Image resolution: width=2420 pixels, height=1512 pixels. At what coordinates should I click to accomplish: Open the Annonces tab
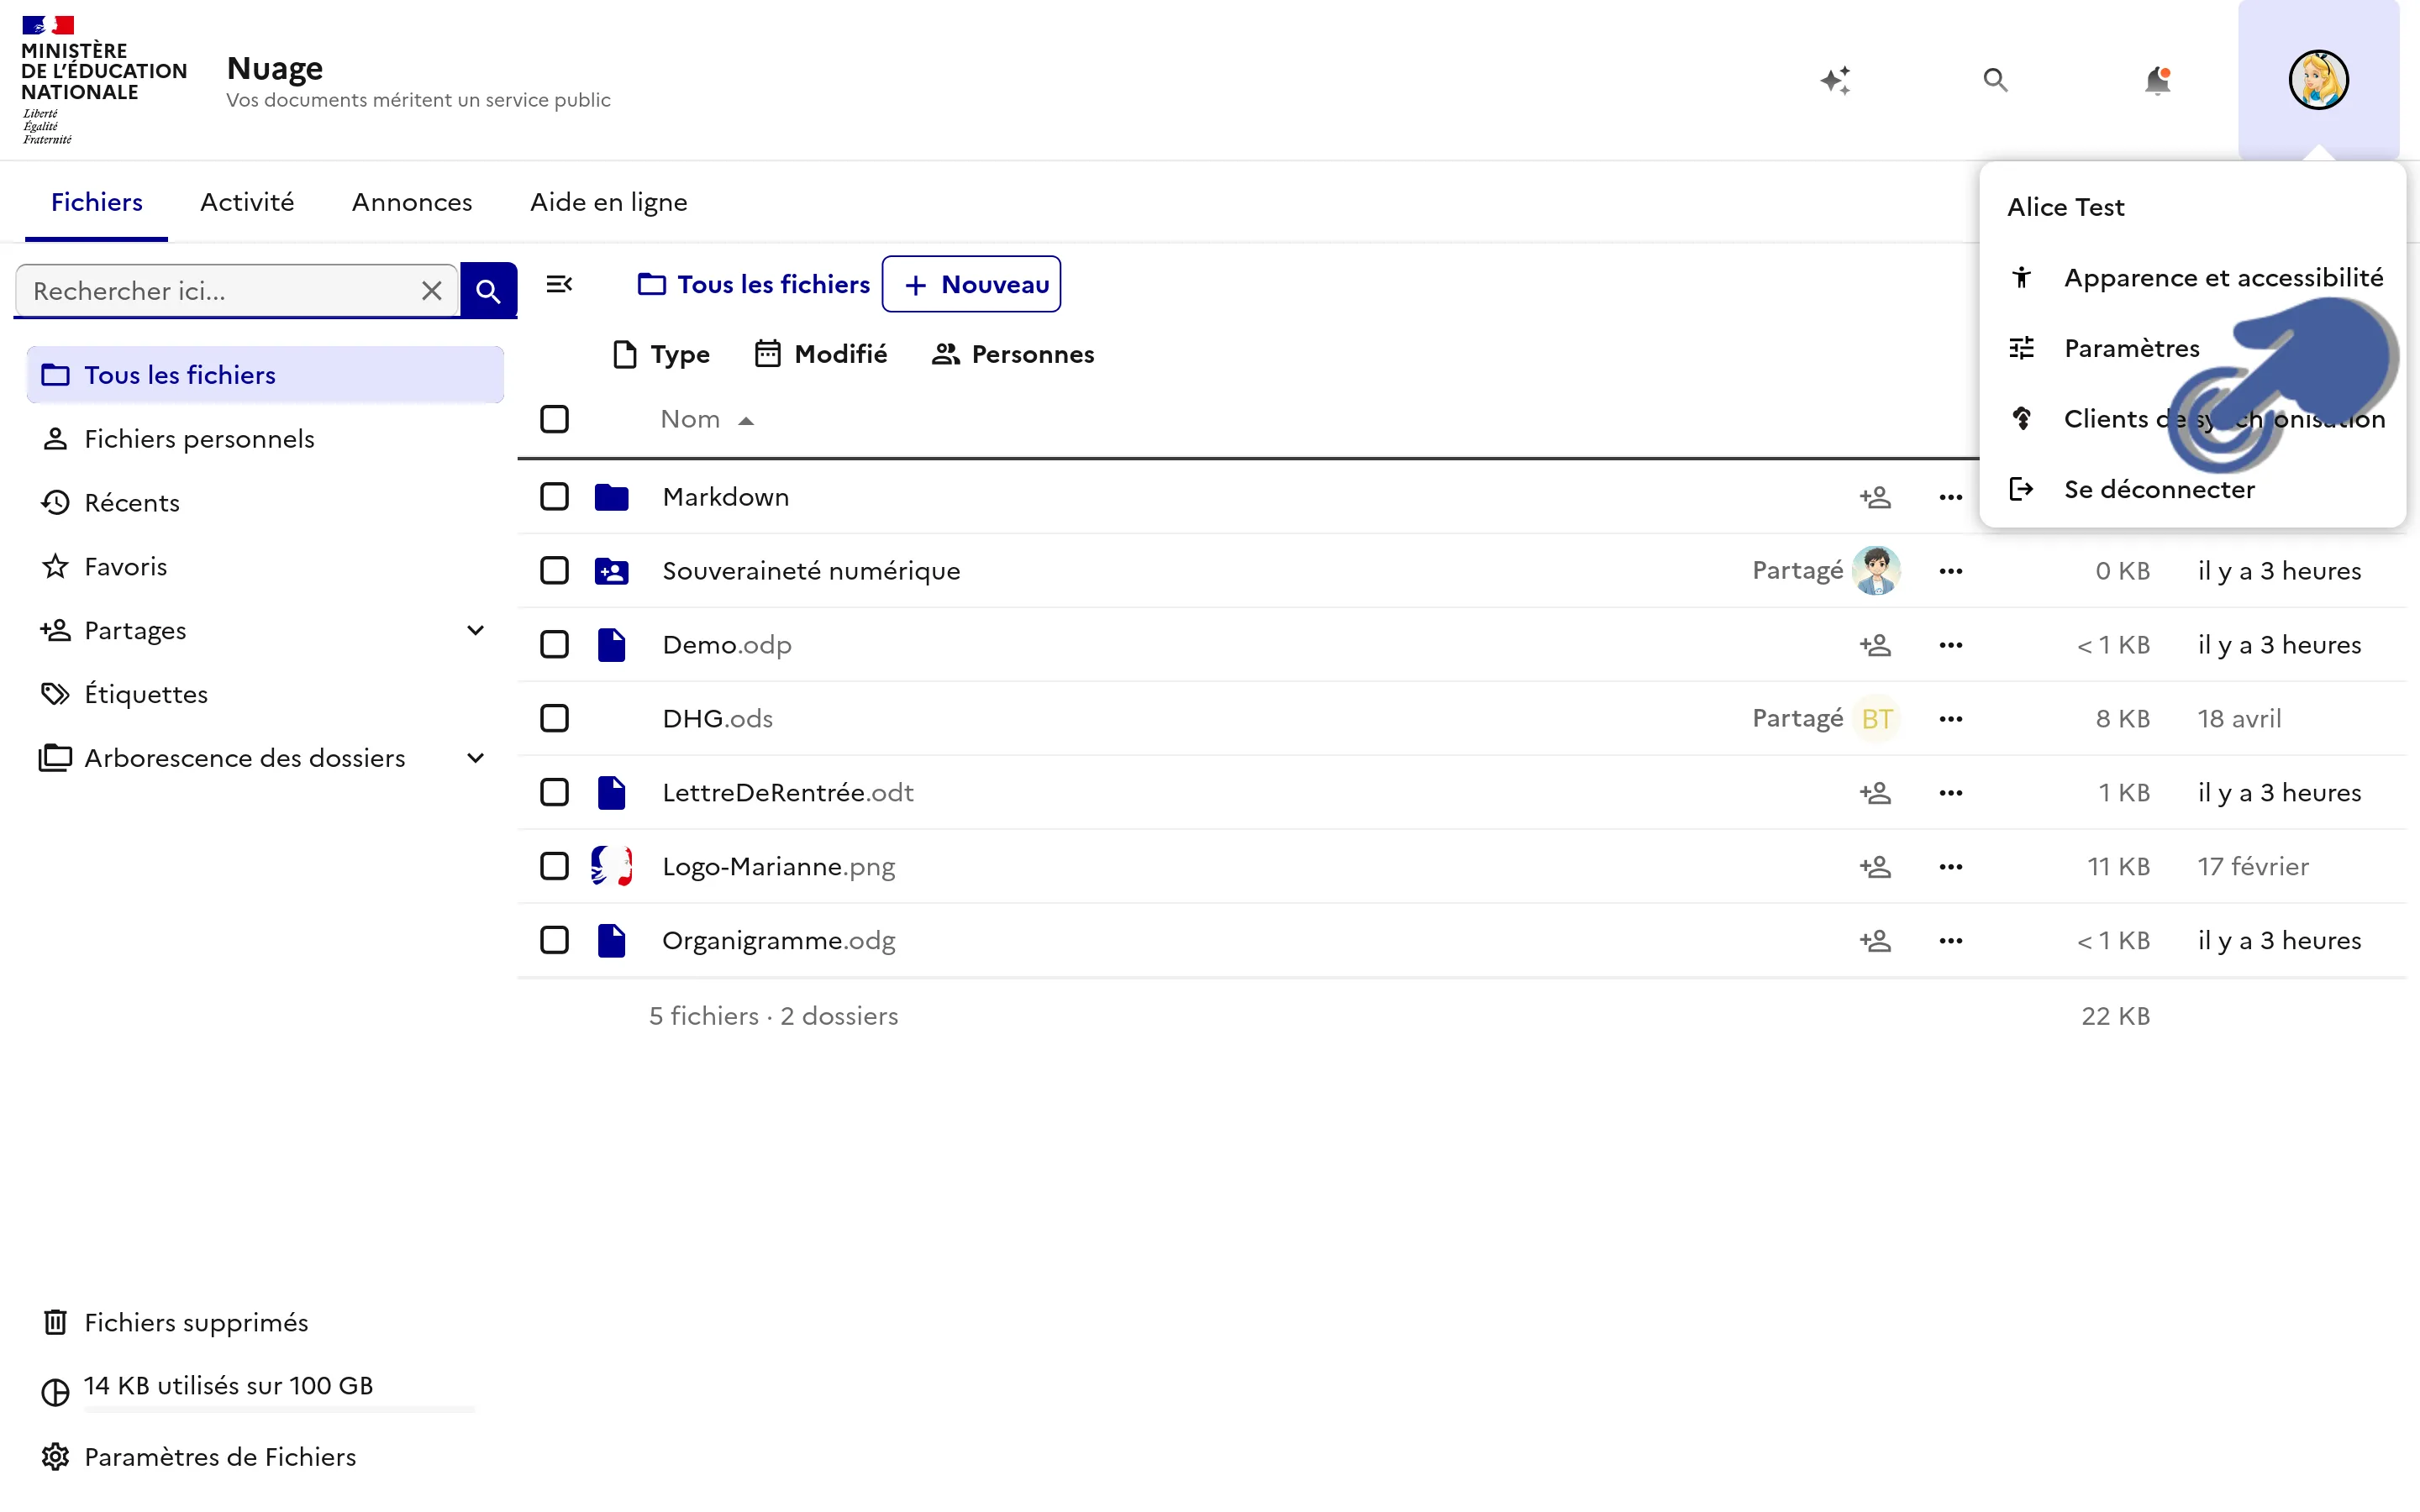(x=412, y=202)
